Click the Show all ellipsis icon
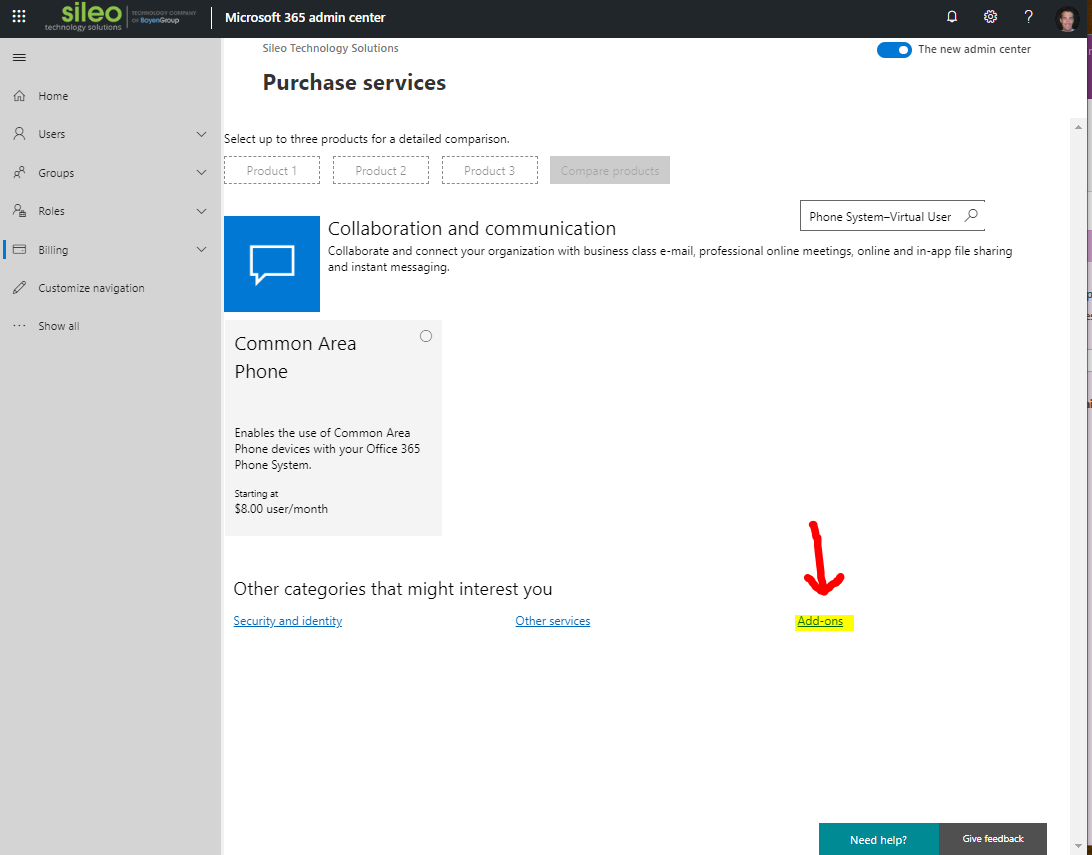This screenshot has height=855, width=1092. (20, 326)
